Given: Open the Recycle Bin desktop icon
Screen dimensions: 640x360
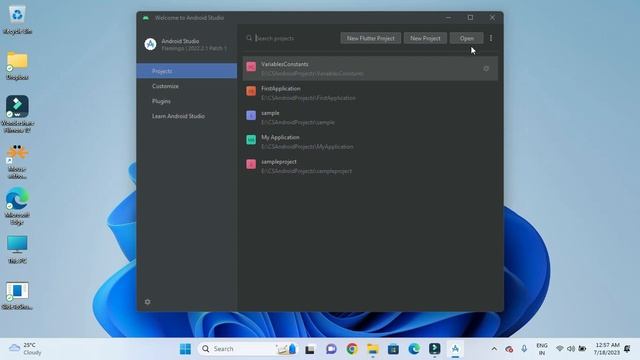Looking at the screenshot, I should (x=17, y=20).
